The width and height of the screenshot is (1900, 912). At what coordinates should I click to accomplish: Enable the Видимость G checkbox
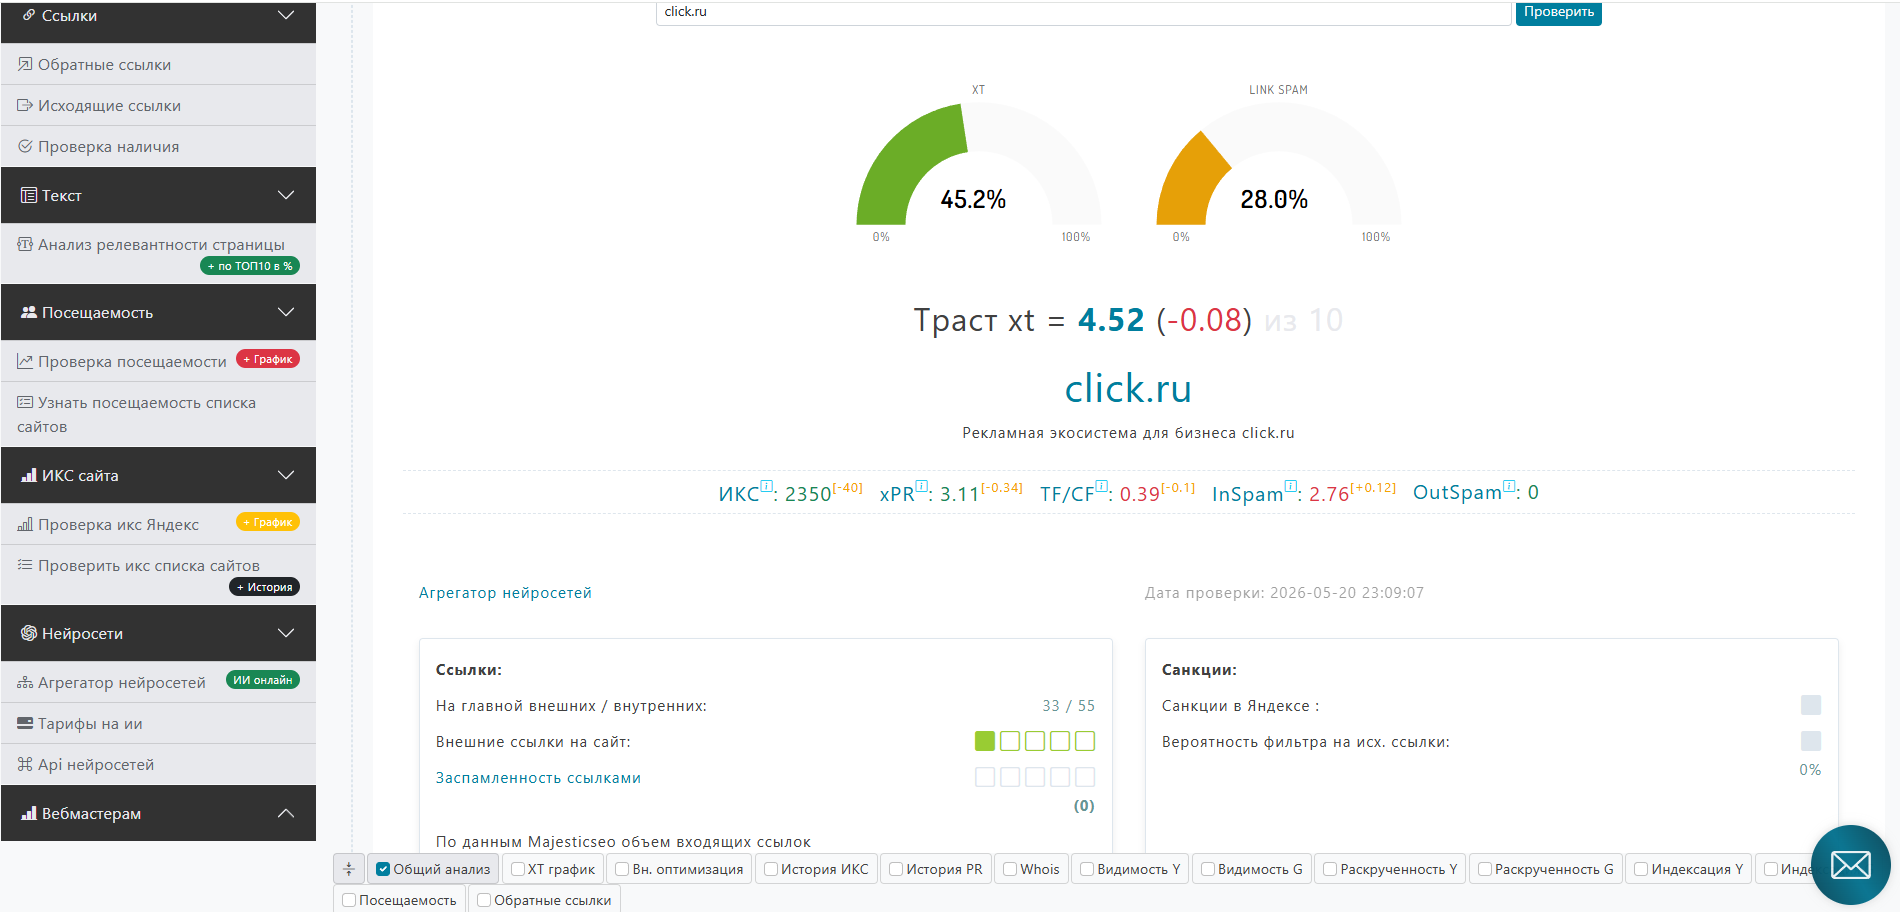[x=1208, y=869]
